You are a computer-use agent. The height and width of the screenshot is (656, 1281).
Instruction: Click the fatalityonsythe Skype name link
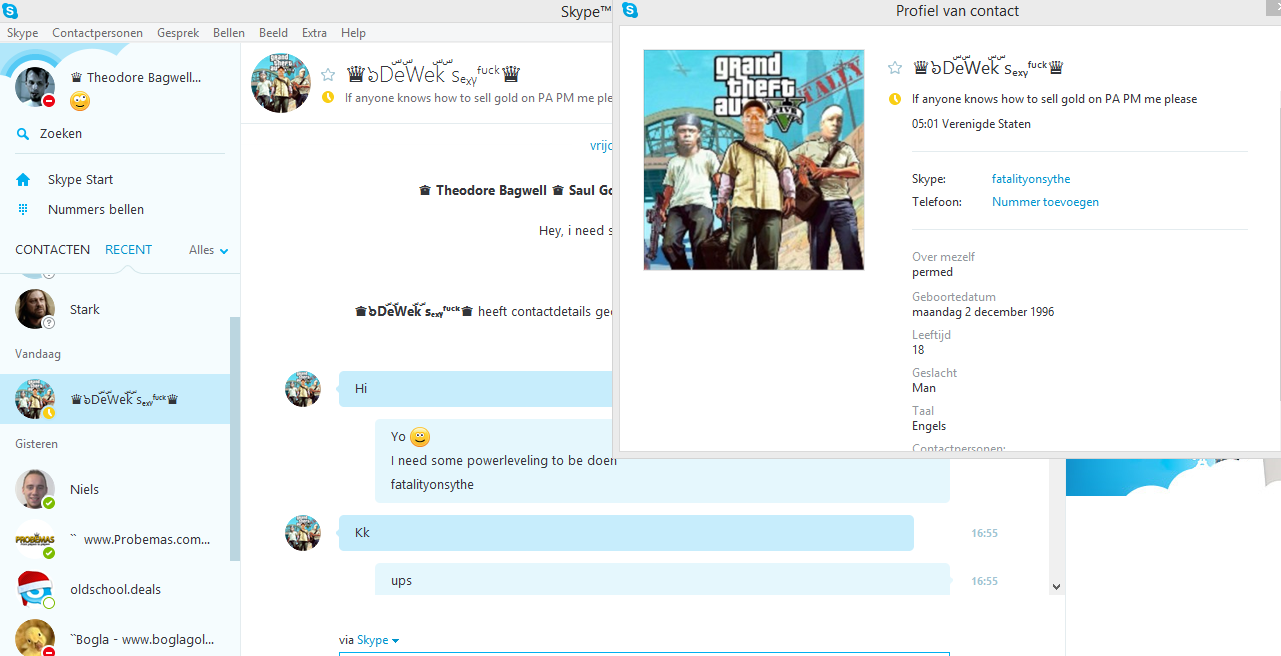[1031, 179]
